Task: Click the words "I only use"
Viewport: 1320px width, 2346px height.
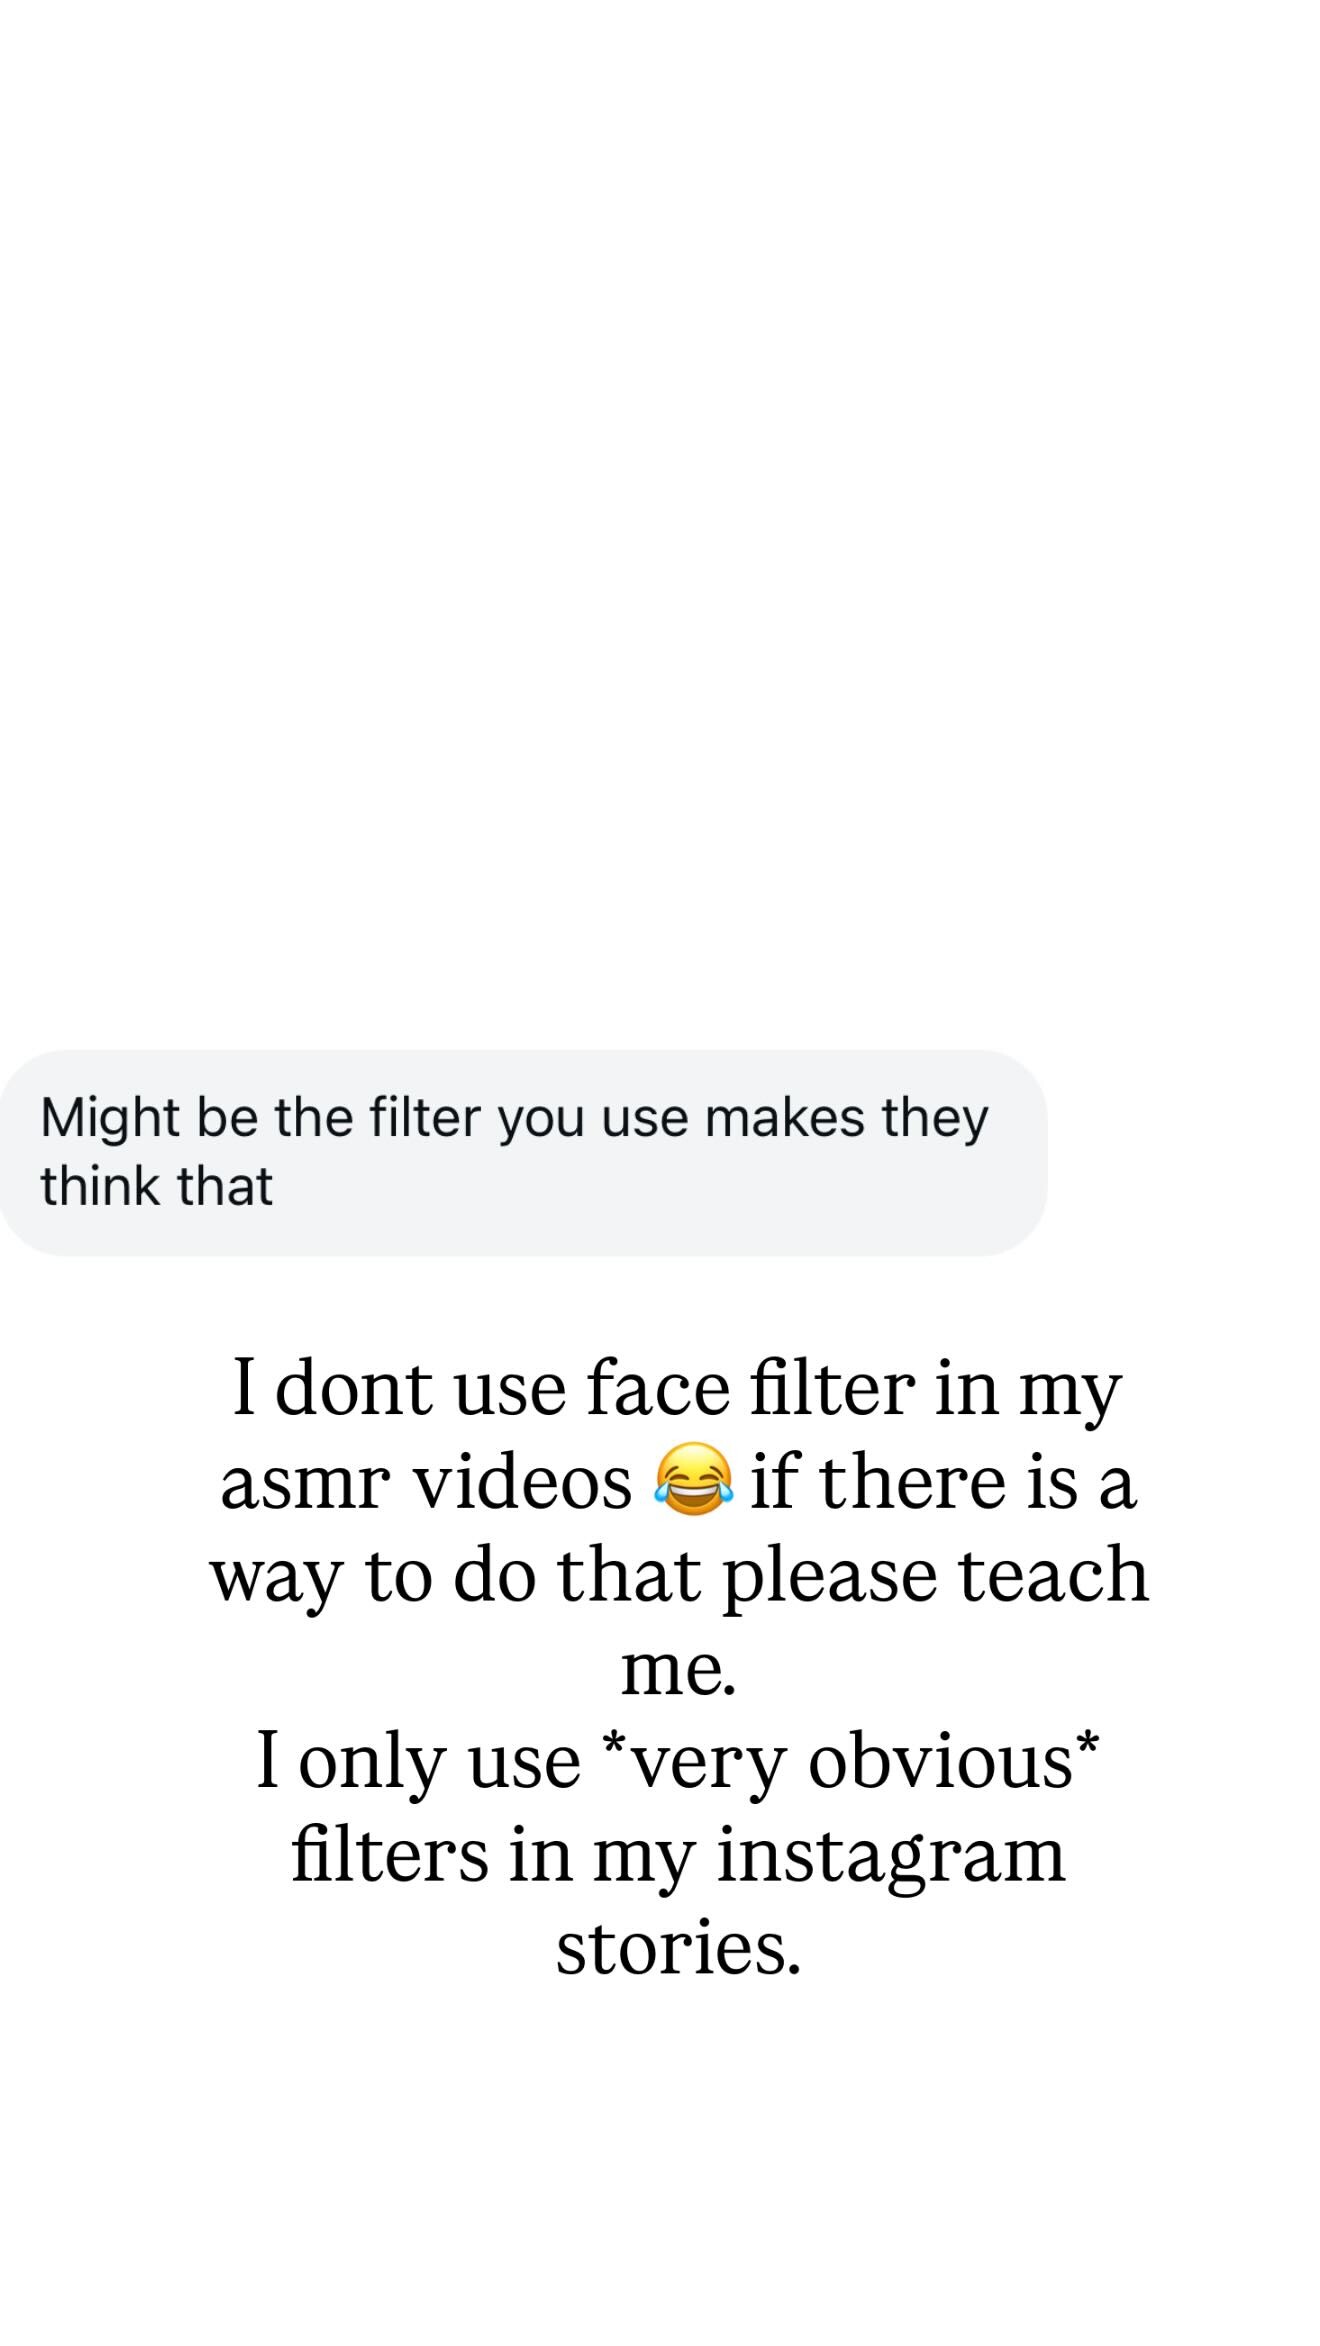Action: click(419, 1761)
